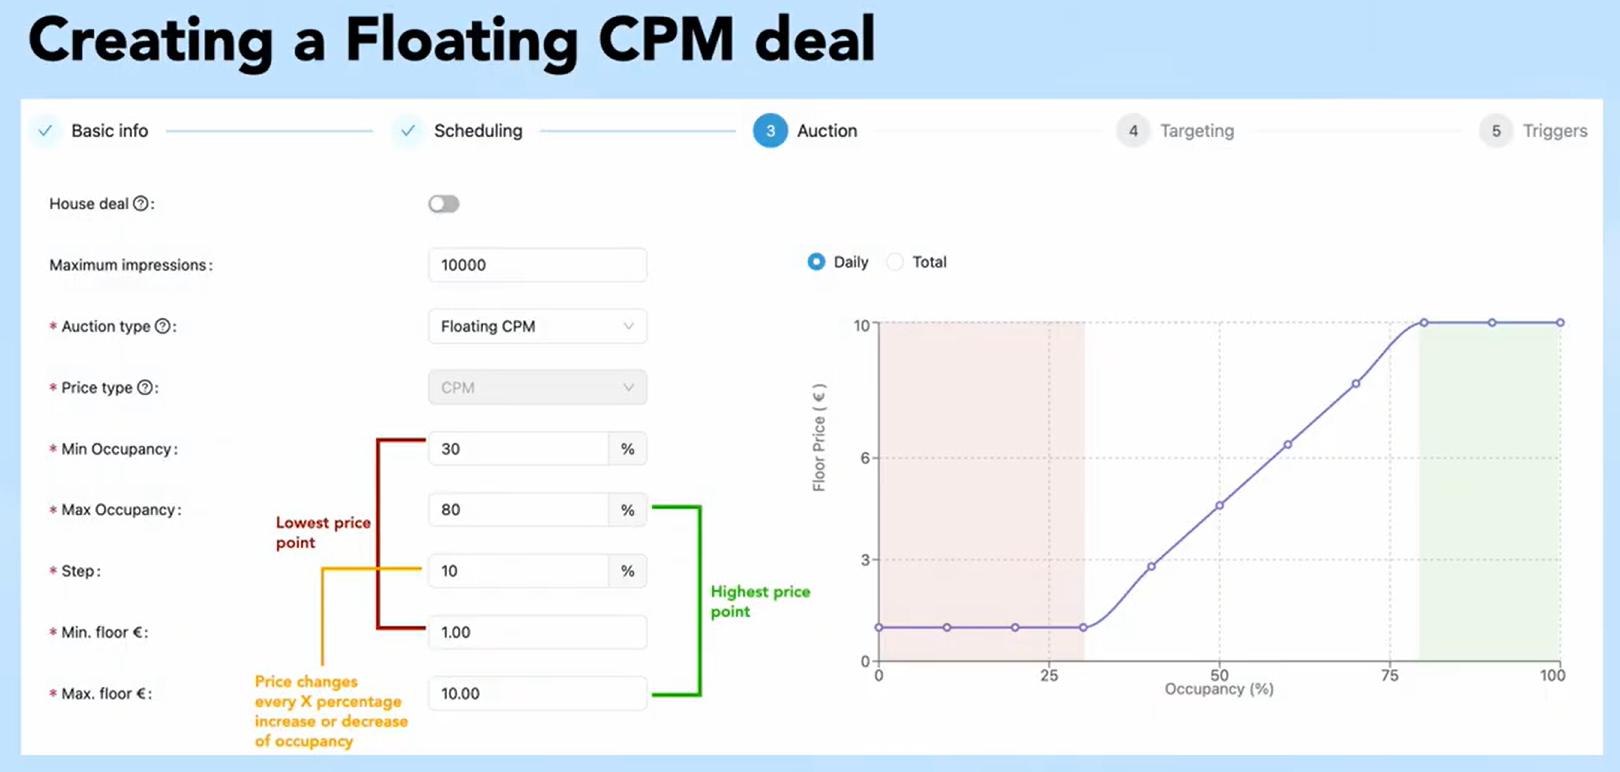Click the Basic info checkmark icon
Screen dimensions: 1620x772
[45, 131]
